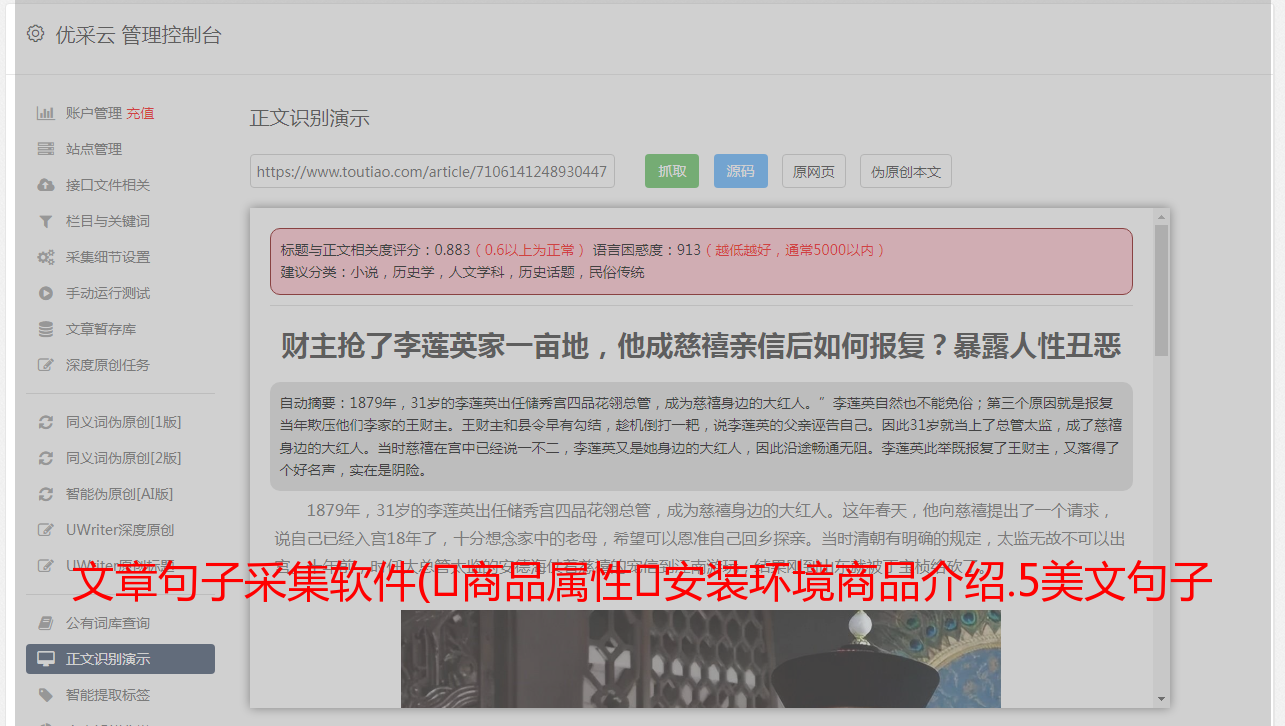
Task: Select the active 正文识别演示 menu item
Action: point(120,659)
